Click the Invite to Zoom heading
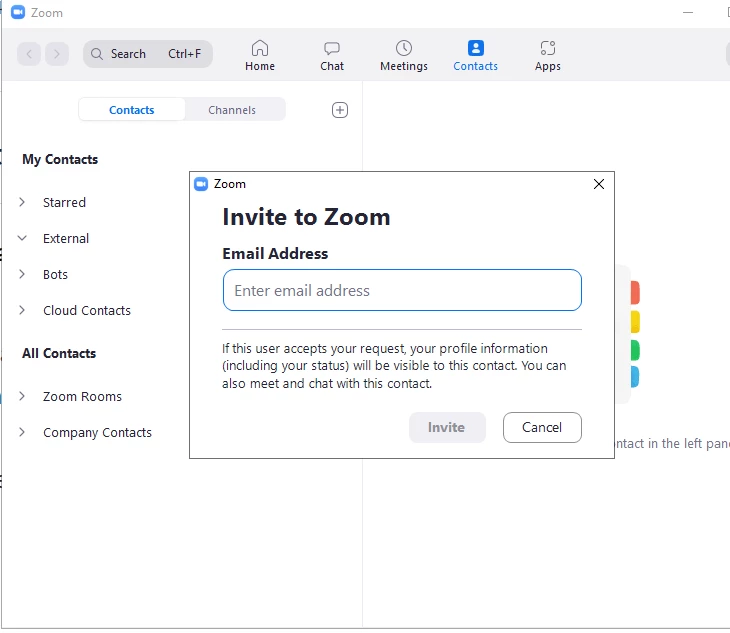This screenshot has height=633, width=730. click(306, 217)
